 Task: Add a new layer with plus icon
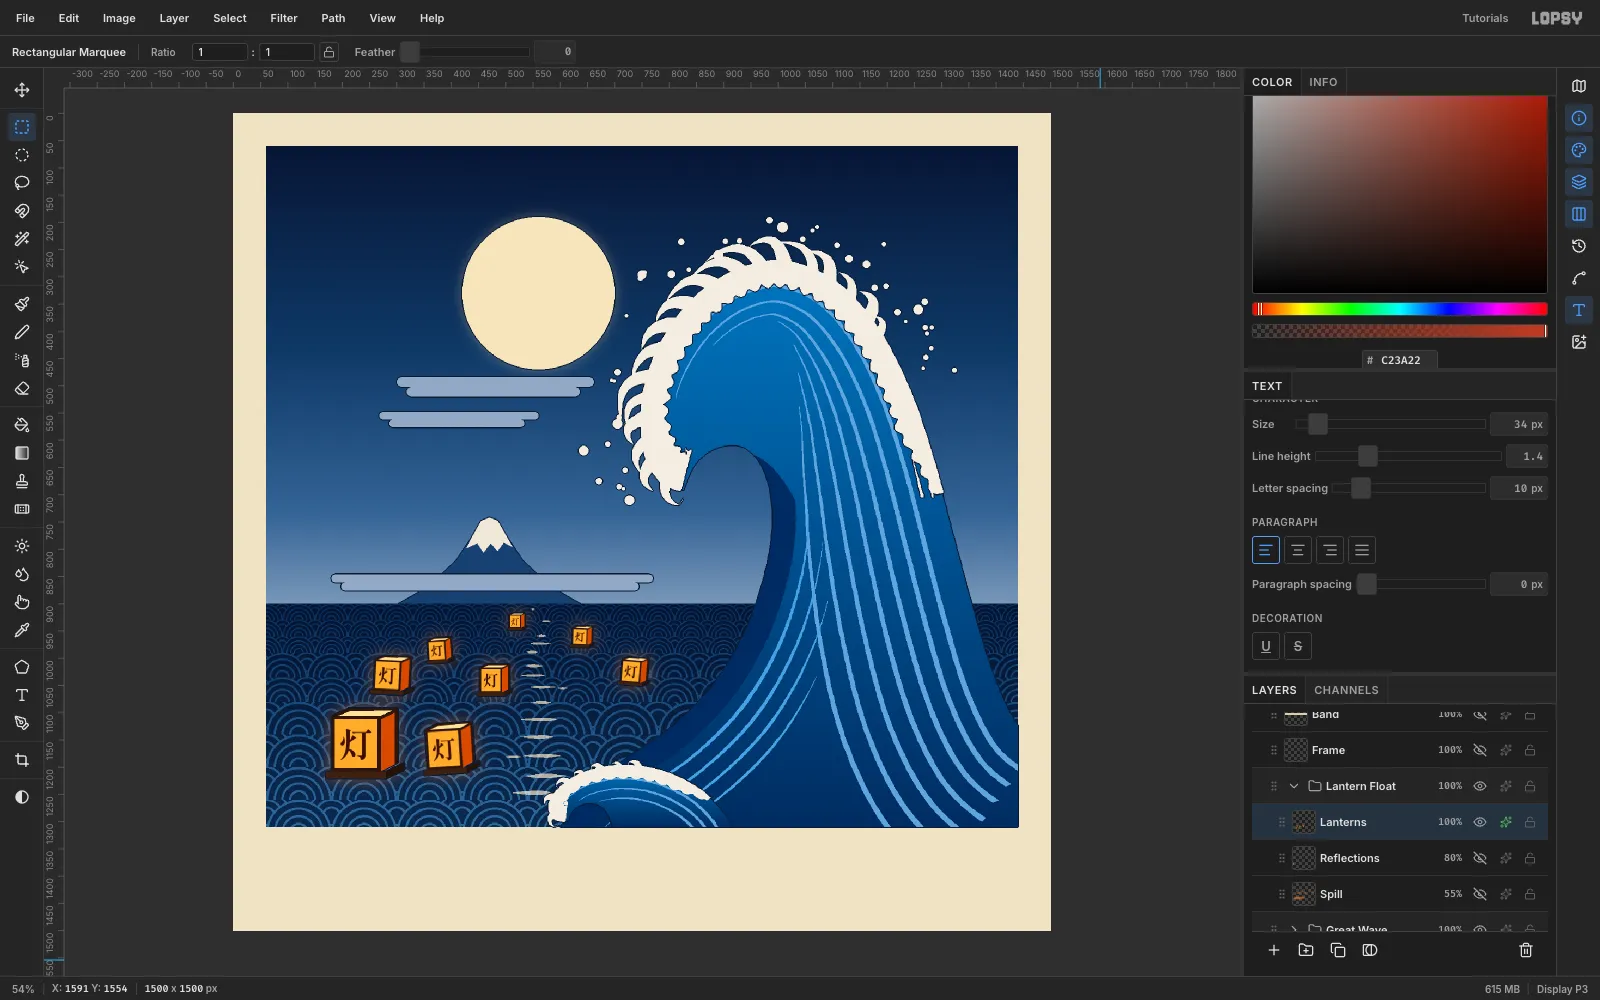click(x=1274, y=950)
